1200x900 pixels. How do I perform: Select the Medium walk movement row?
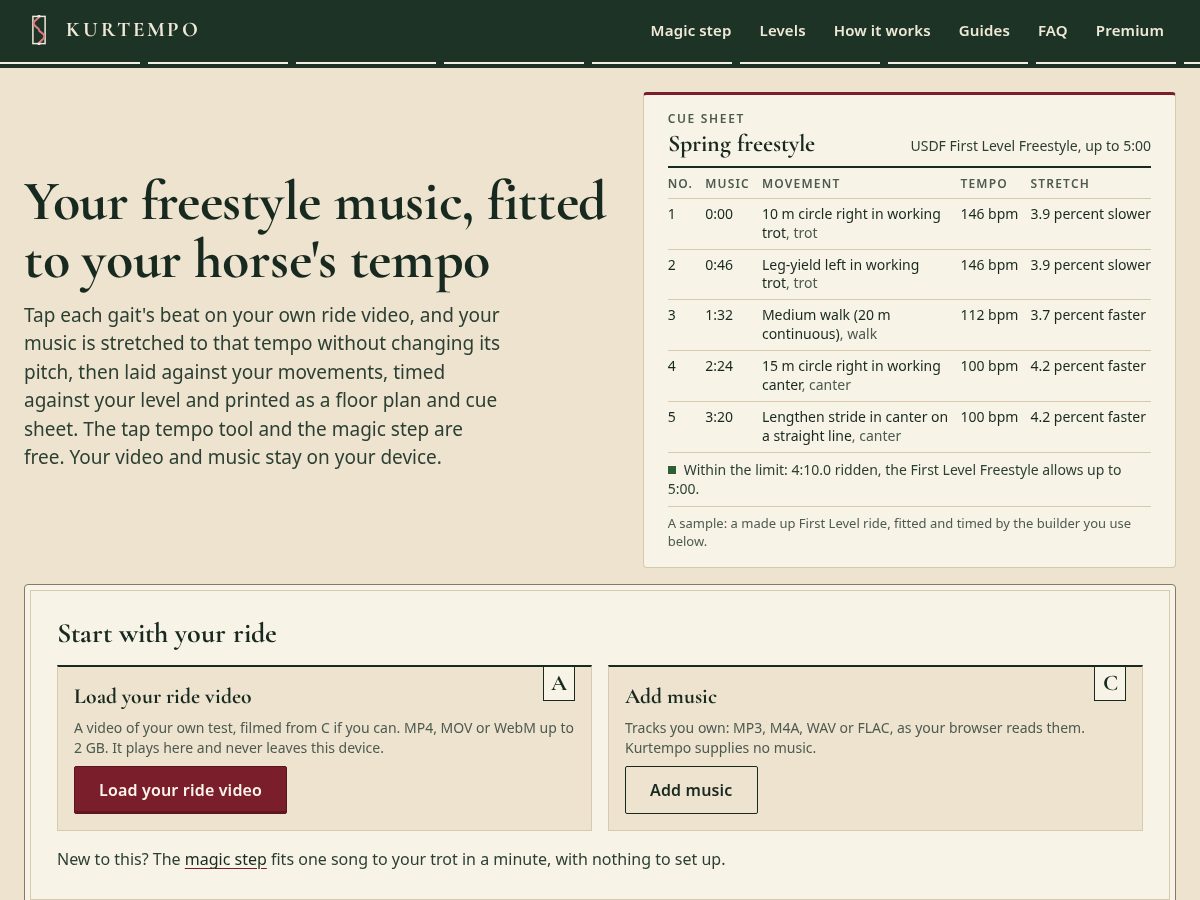pos(909,324)
